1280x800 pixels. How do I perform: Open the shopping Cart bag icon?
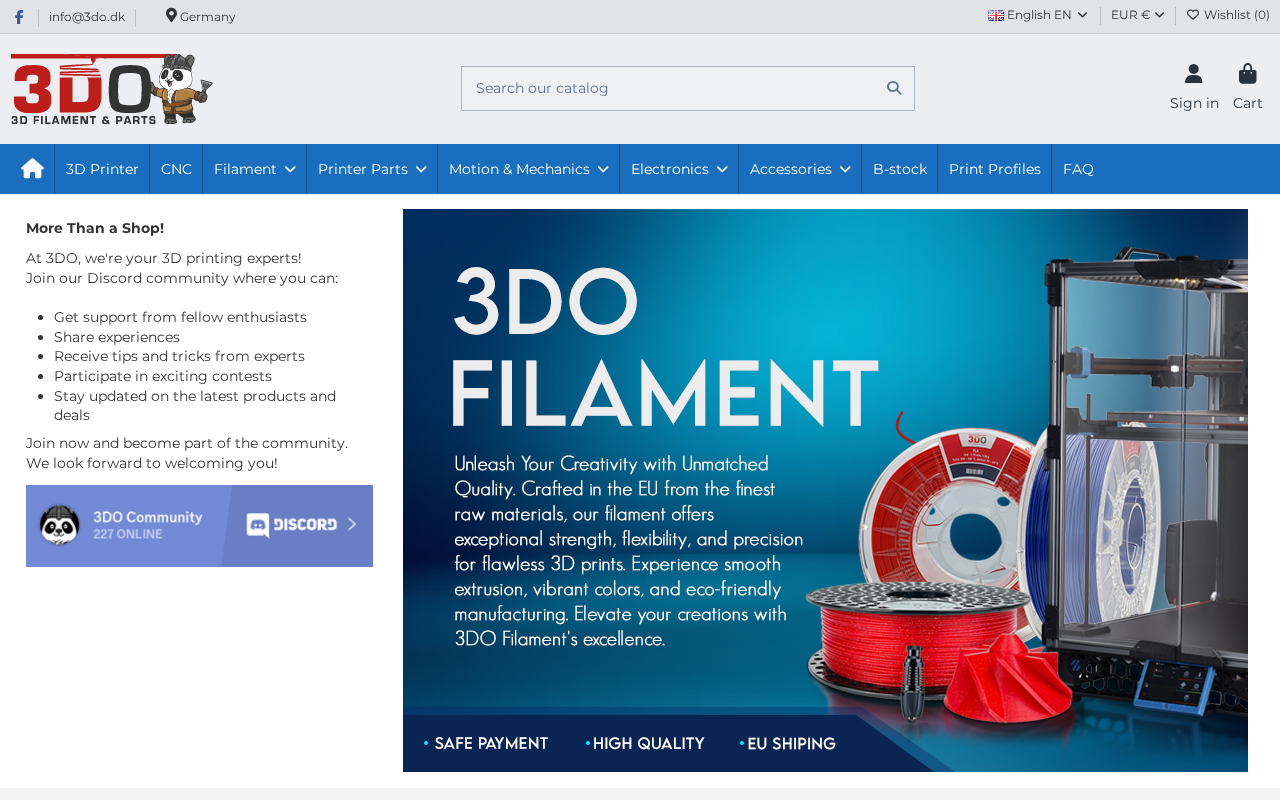(1247, 74)
